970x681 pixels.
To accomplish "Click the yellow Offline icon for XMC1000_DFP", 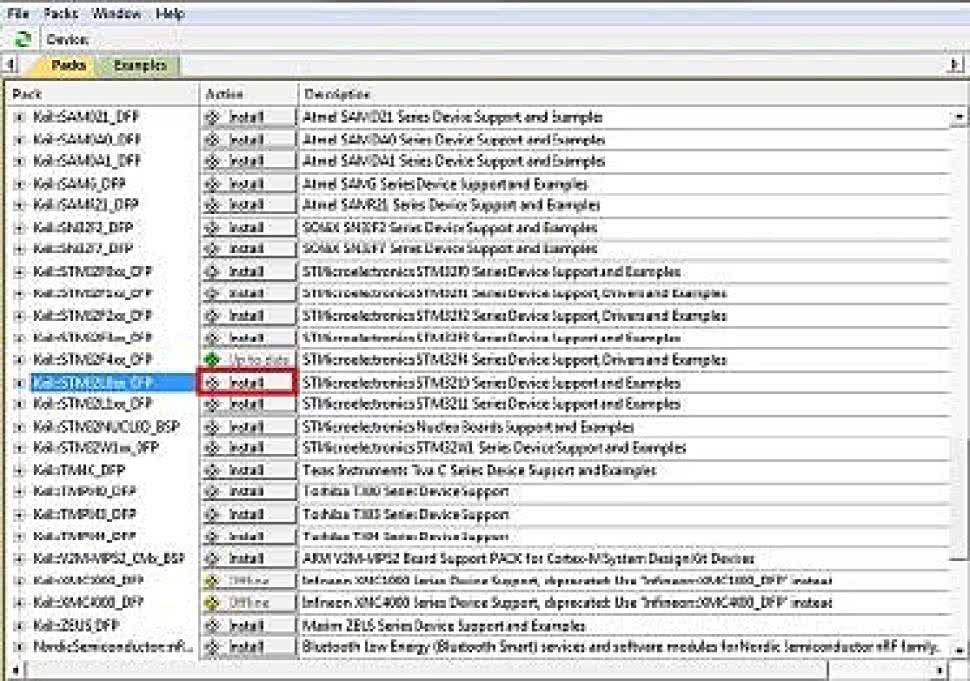I will click(x=211, y=581).
